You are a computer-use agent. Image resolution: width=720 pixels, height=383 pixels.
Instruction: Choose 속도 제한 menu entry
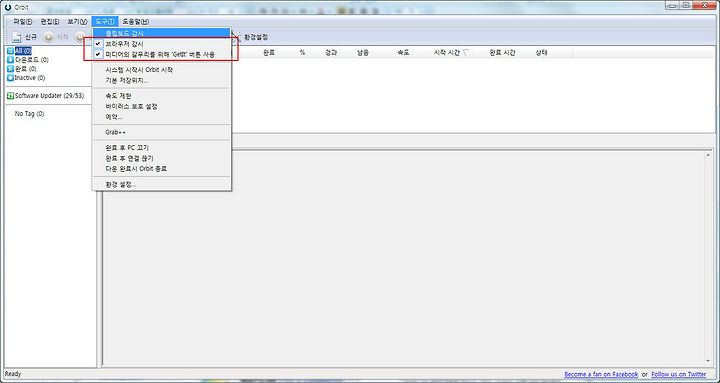162,96
